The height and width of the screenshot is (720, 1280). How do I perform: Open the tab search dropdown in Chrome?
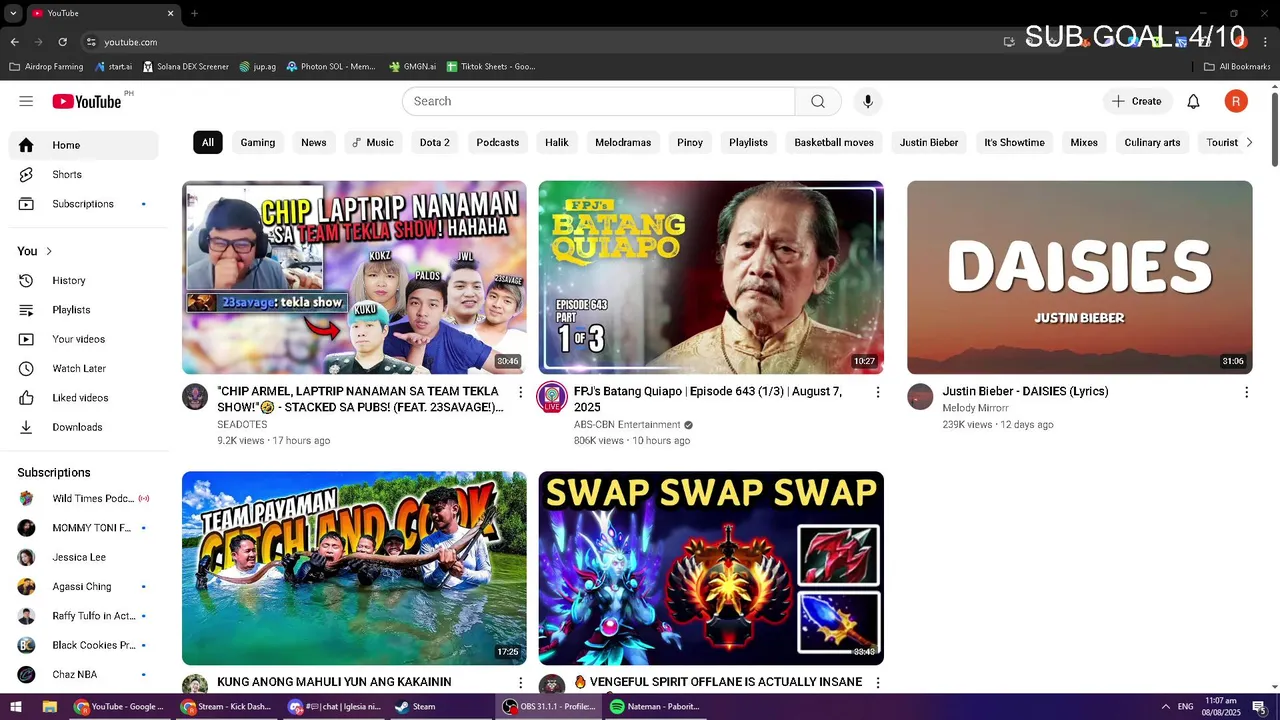pos(13,13)
